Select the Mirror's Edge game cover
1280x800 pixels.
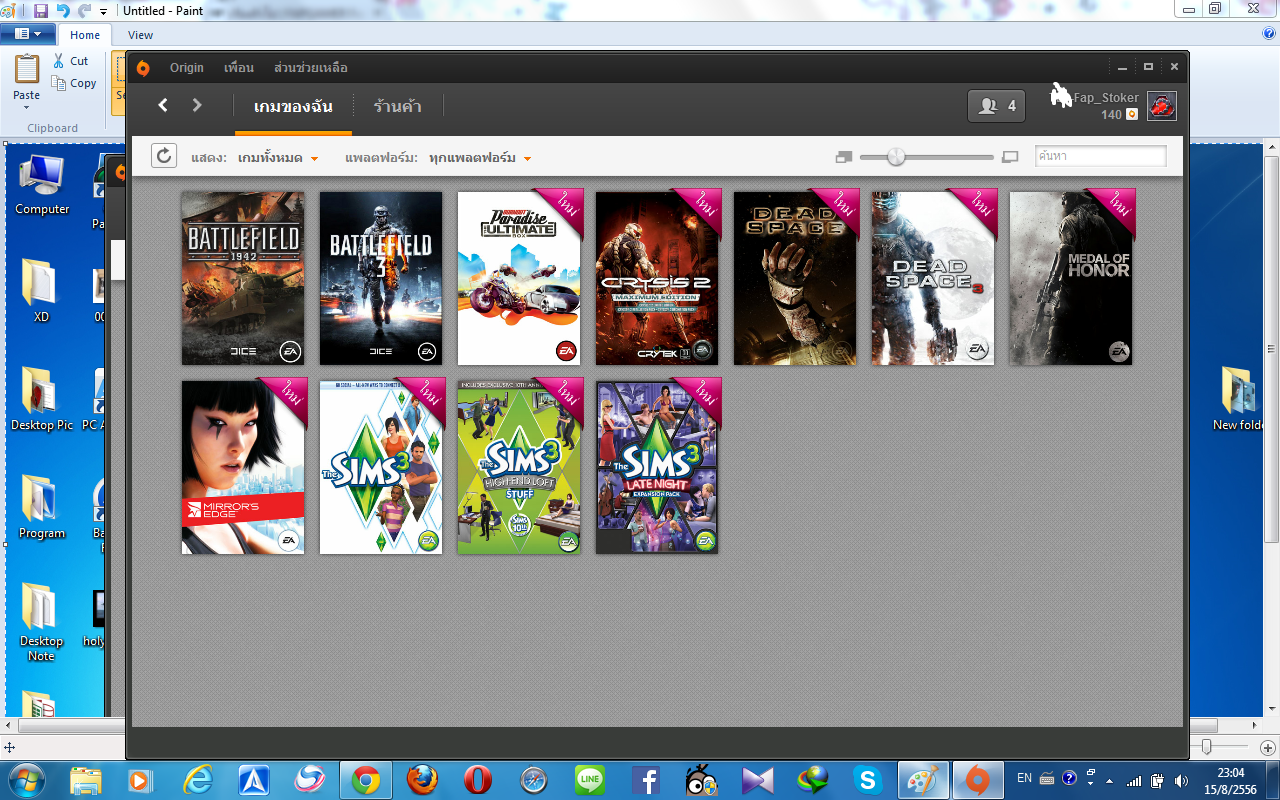pos(243,466)
